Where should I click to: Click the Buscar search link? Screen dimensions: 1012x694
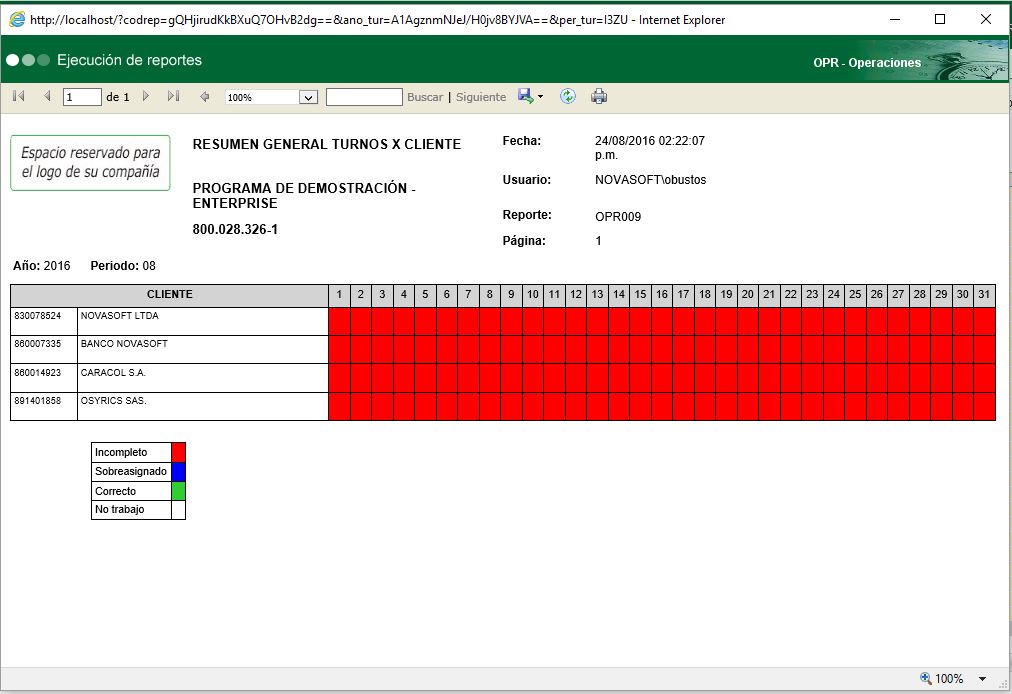tap(425, 98)
